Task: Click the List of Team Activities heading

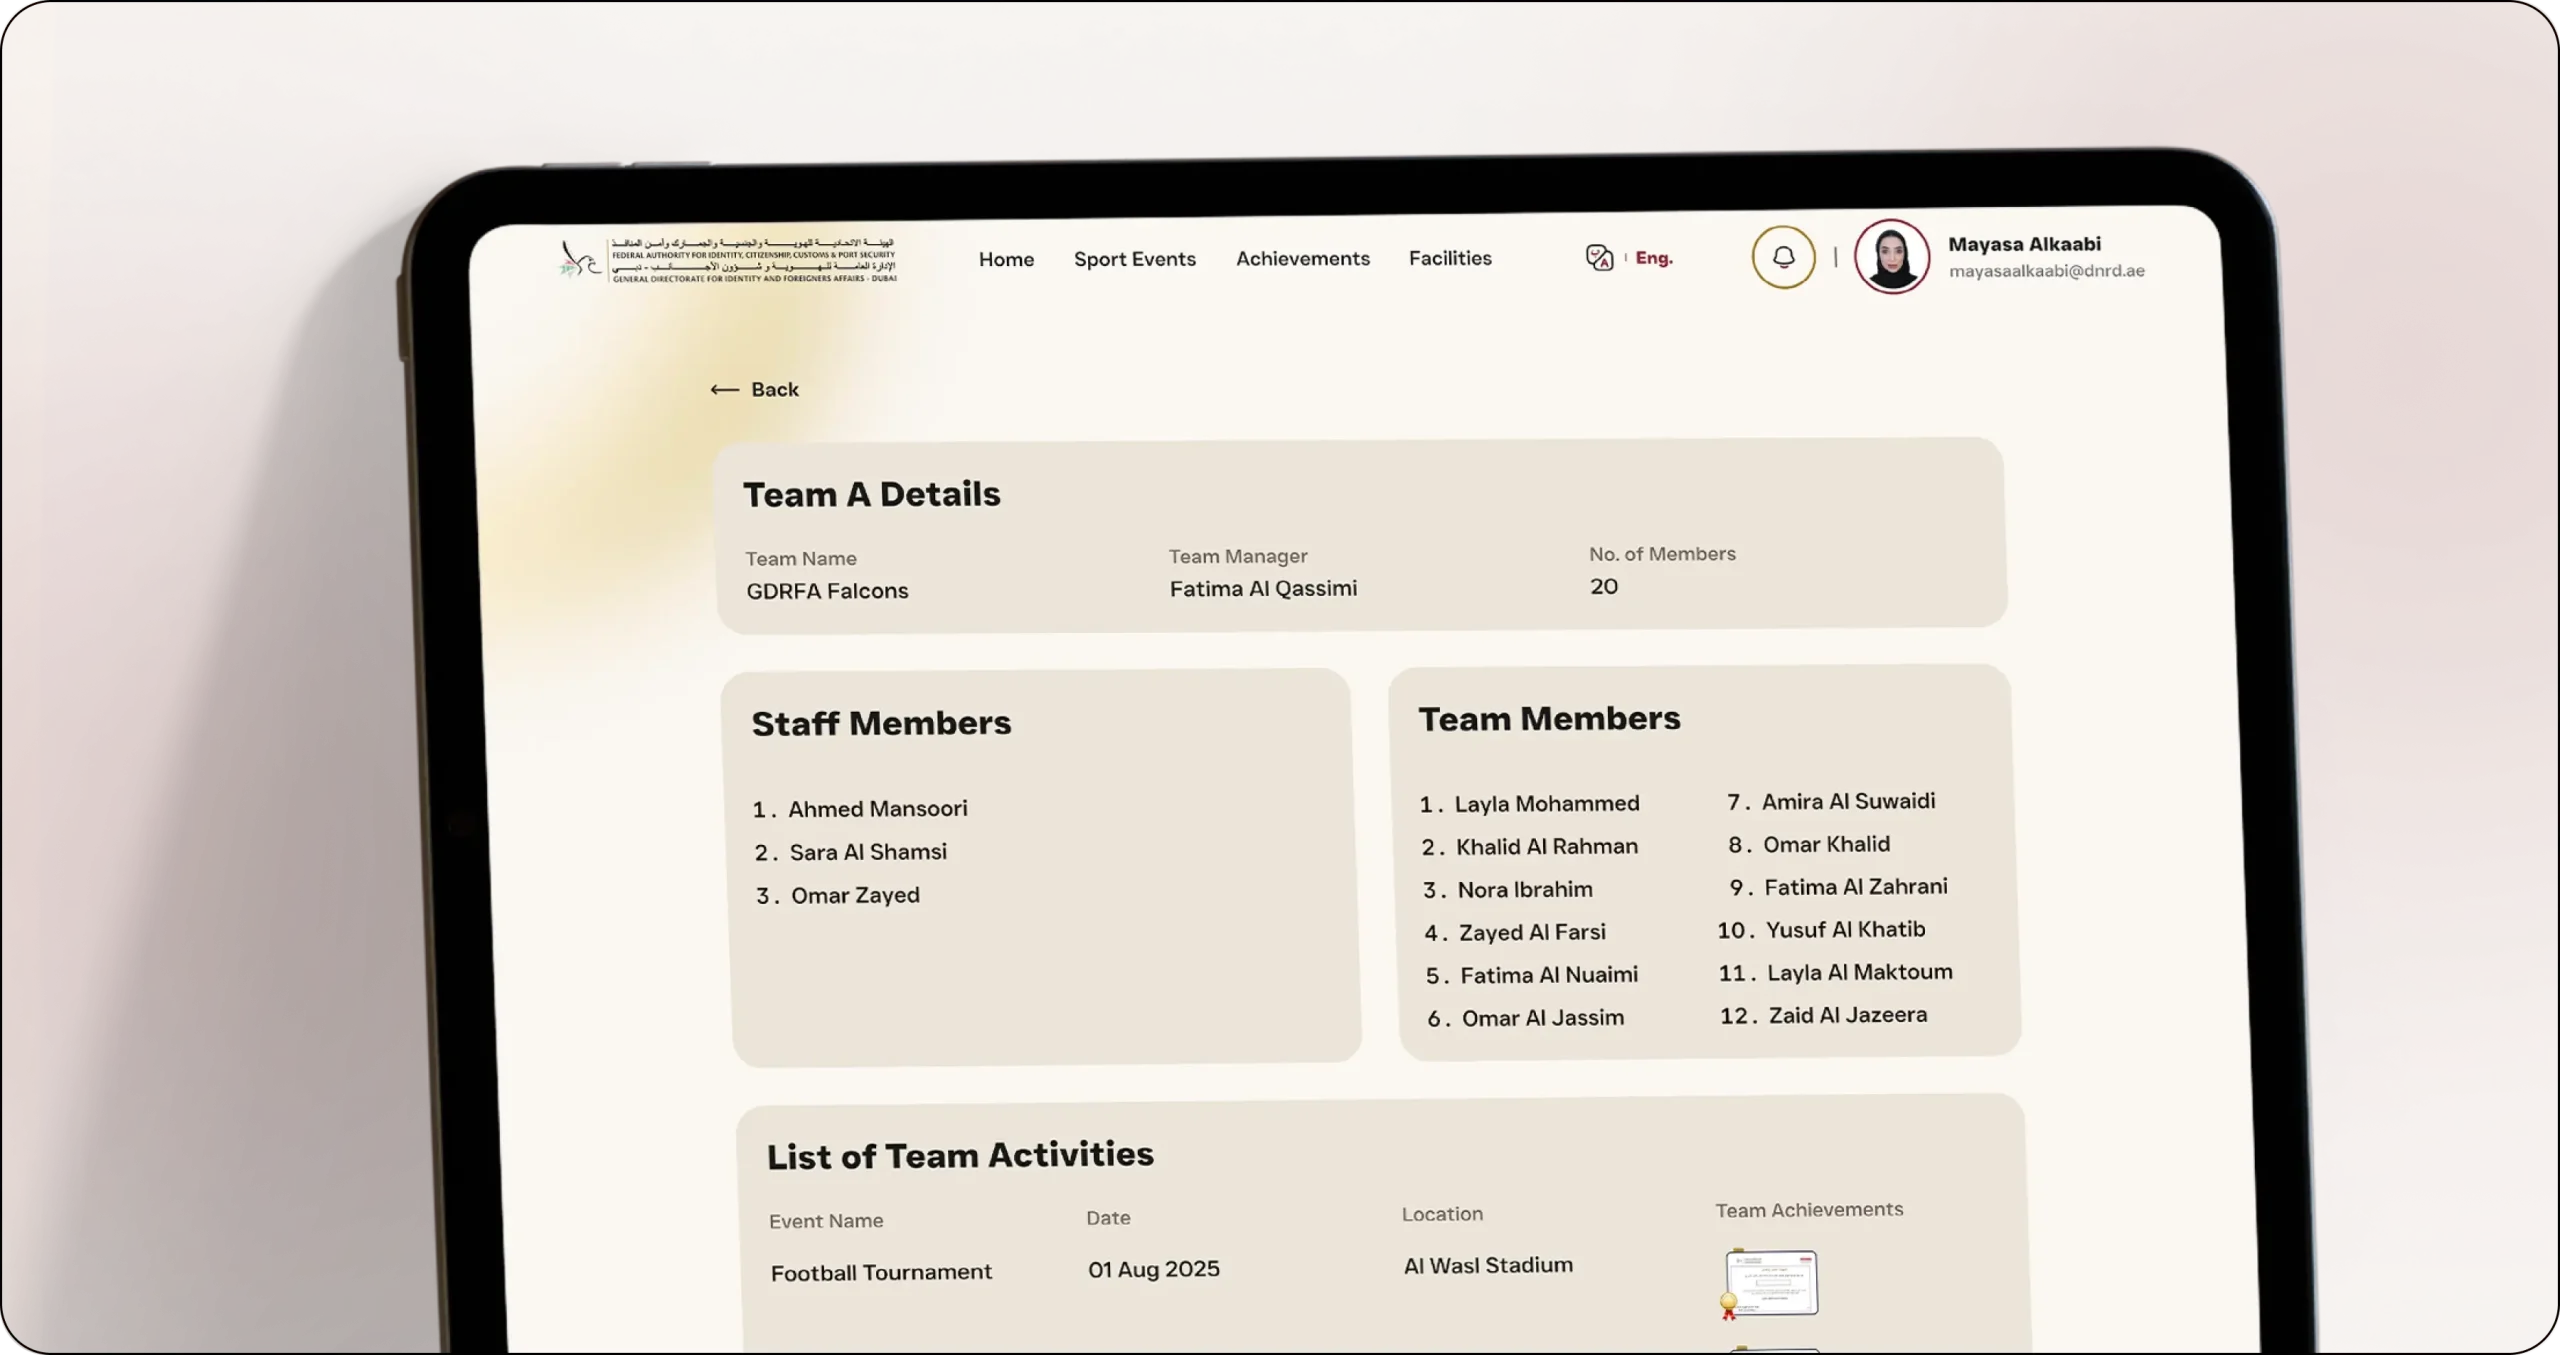Action: (x=960, y=1155)
